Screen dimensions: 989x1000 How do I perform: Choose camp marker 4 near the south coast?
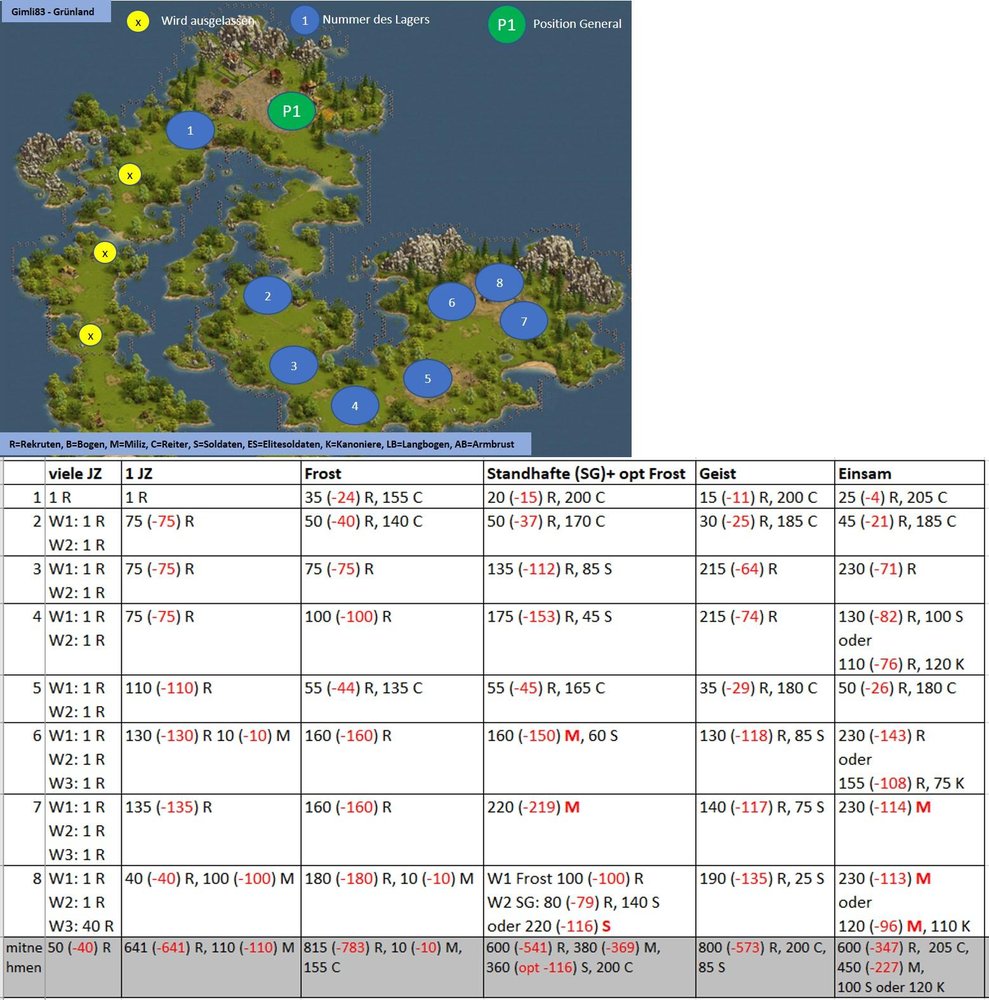pyautogui.click(x=355, y=405)
